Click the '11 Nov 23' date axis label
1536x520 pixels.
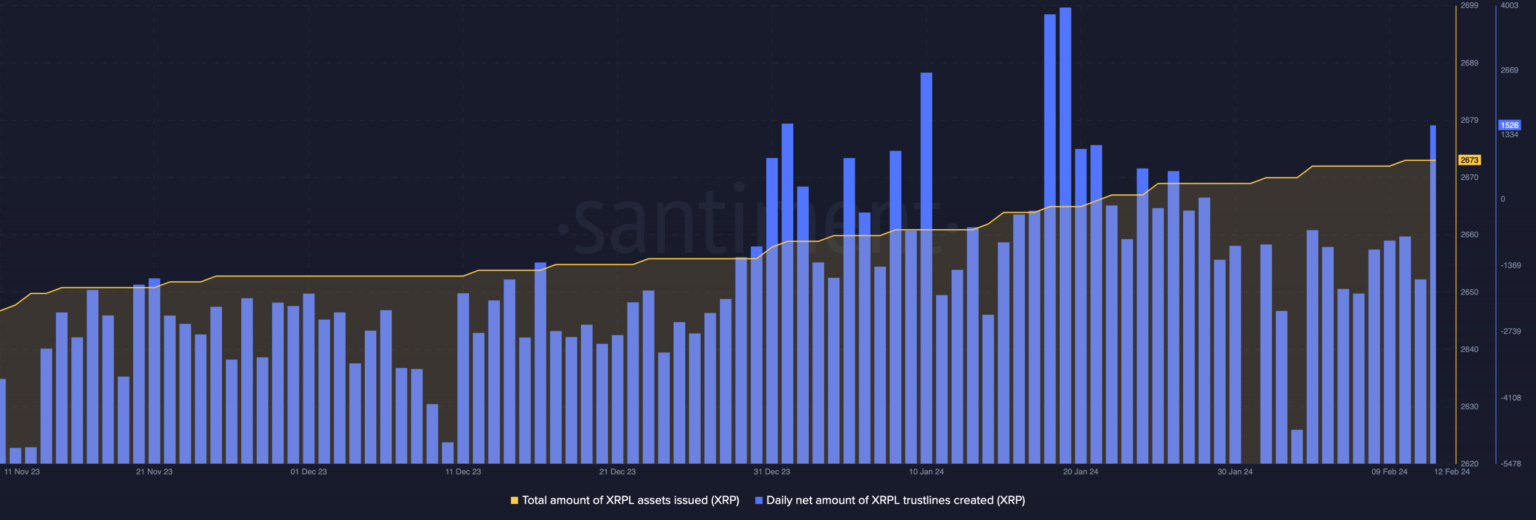click(22, 471)
